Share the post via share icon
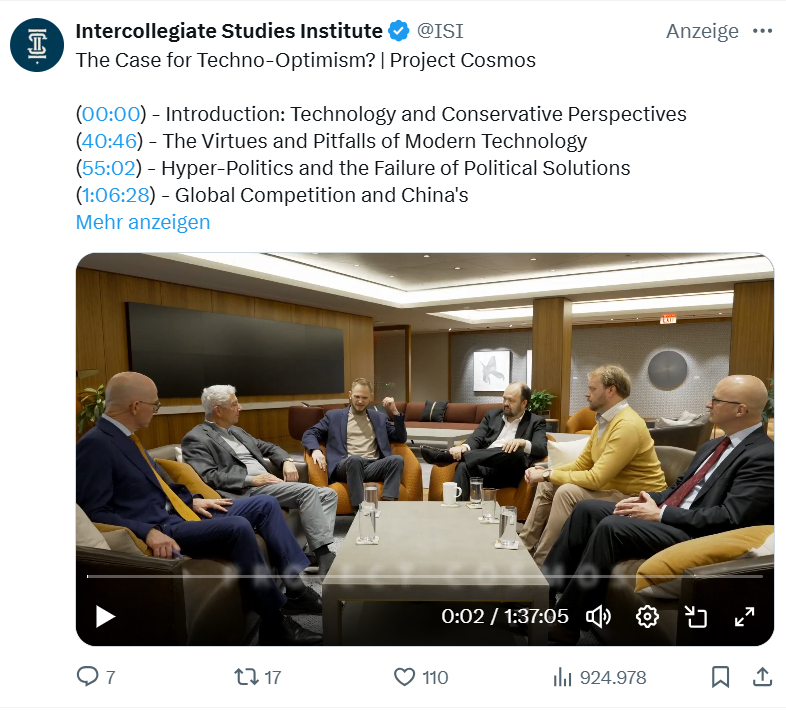 [761, 677]
